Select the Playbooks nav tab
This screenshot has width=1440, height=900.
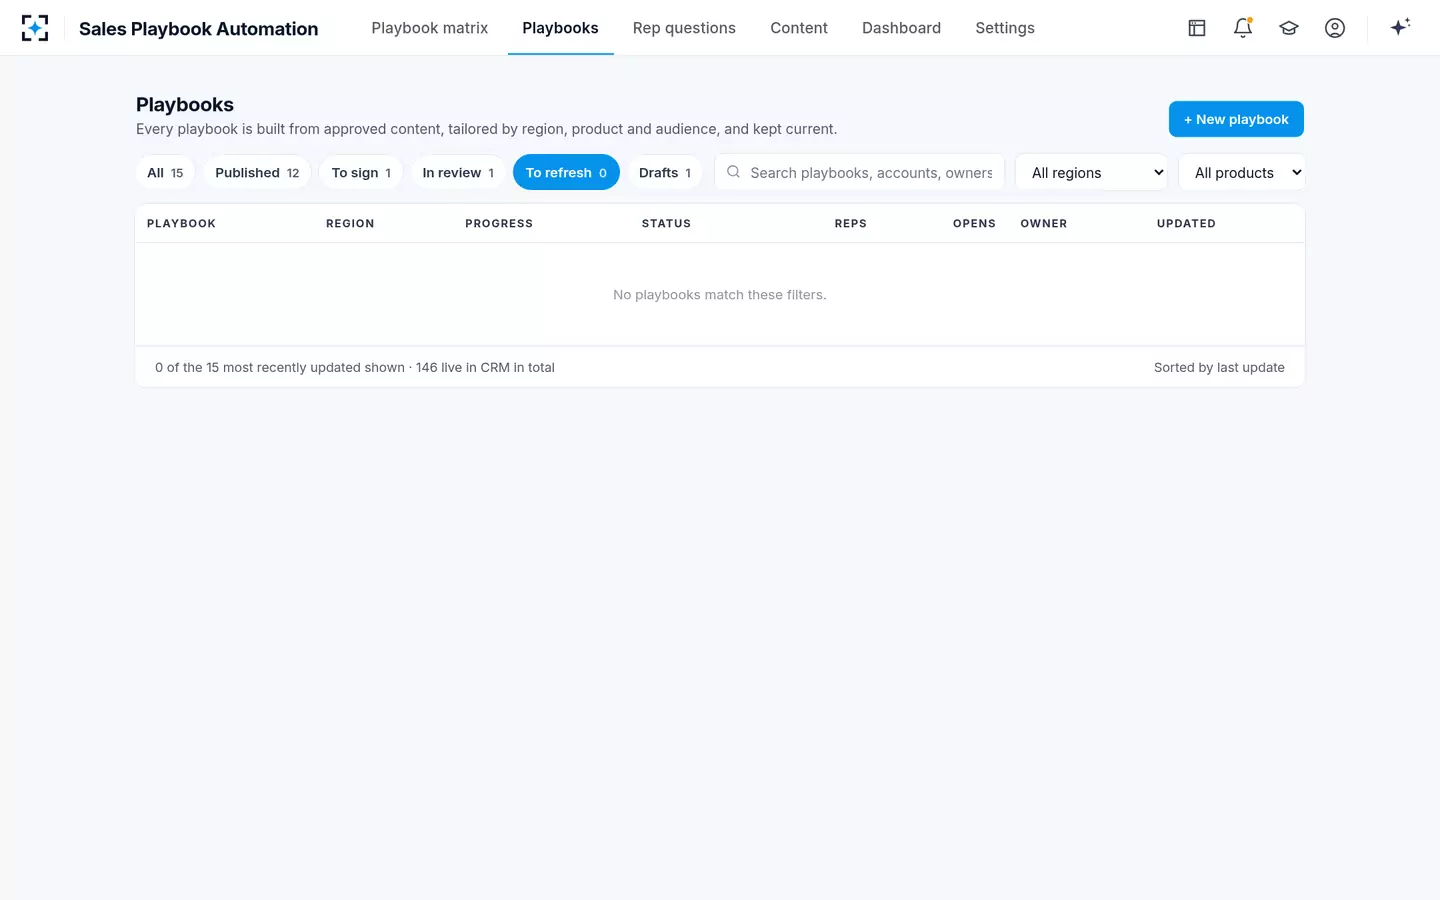point(560,28)
